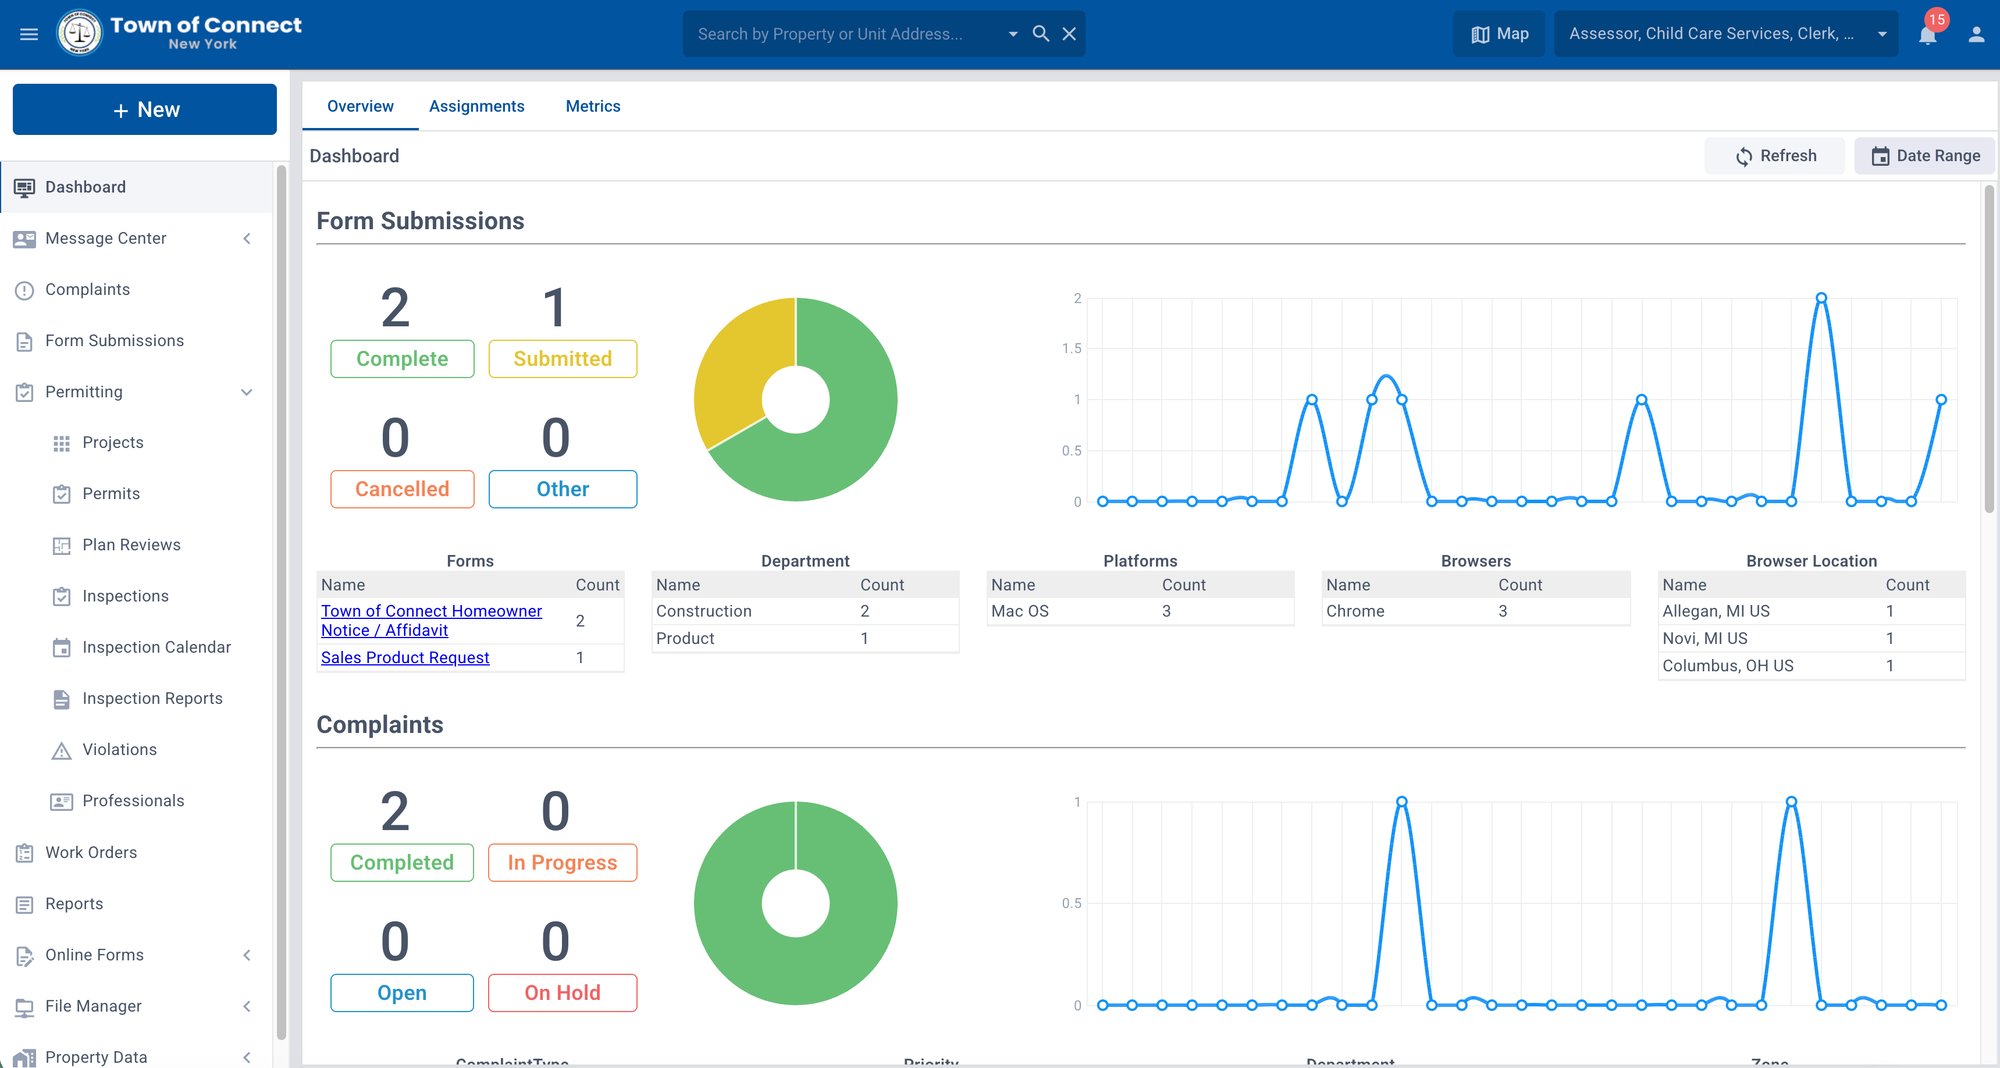Expand the Message Center submenu chevron
Image resolution: width=2000 pixels, height=1068 pixels.
point(247,238)
